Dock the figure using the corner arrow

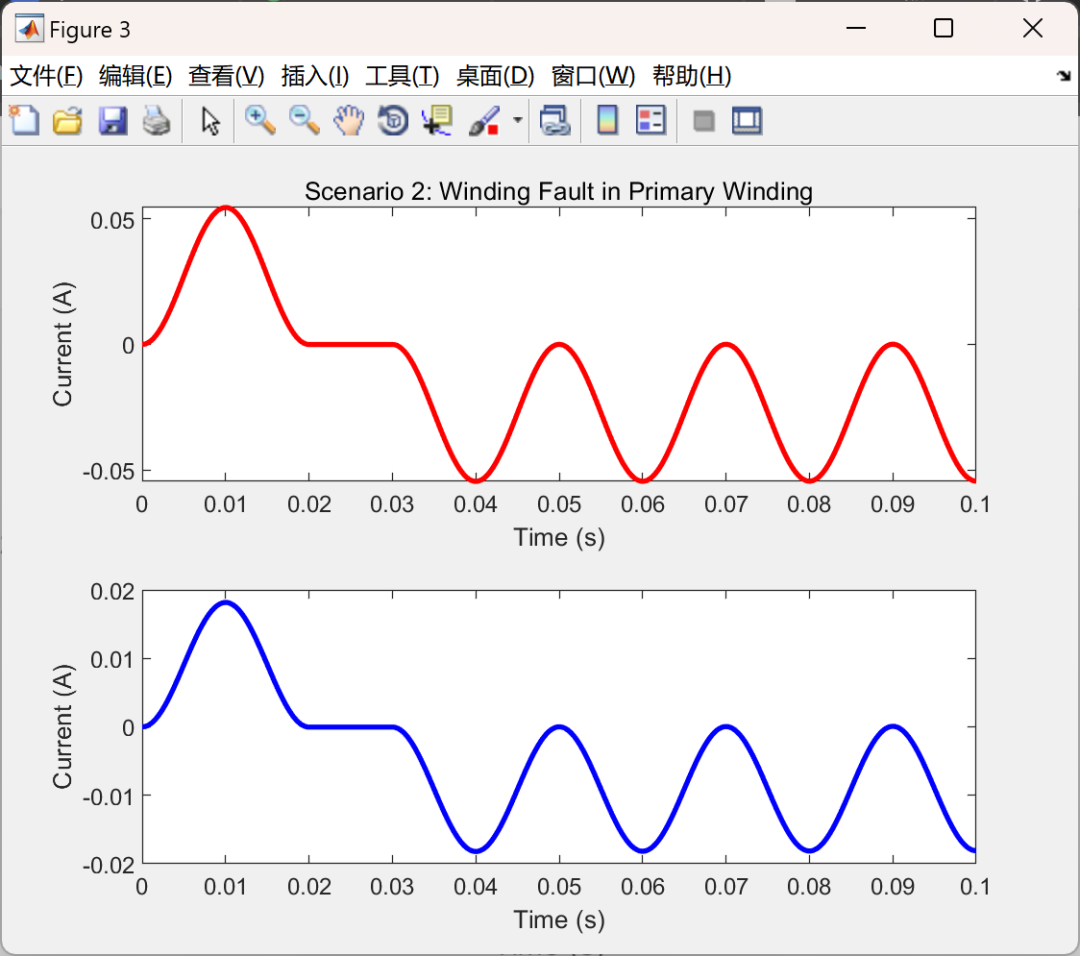coord(1064,76)
